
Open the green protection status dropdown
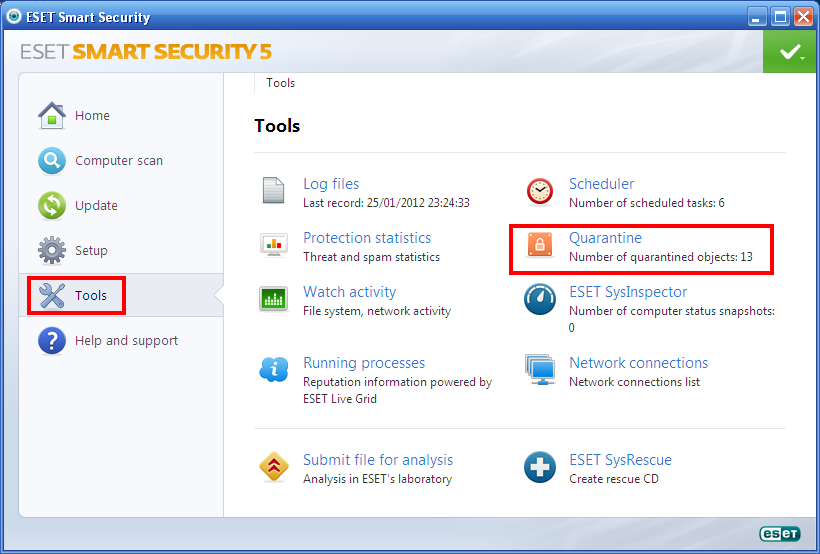(790, 51)
